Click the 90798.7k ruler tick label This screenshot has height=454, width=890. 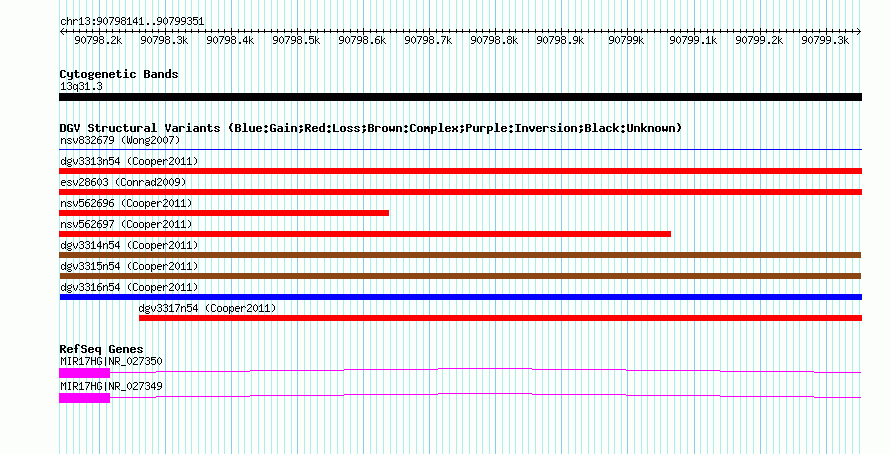coord(428,40)
